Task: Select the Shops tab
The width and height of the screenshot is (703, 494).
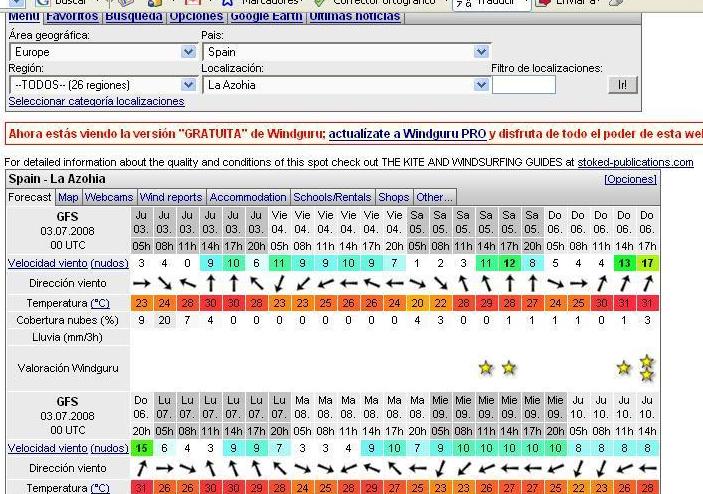Action: pyautogui.click(x=394, y=197)
